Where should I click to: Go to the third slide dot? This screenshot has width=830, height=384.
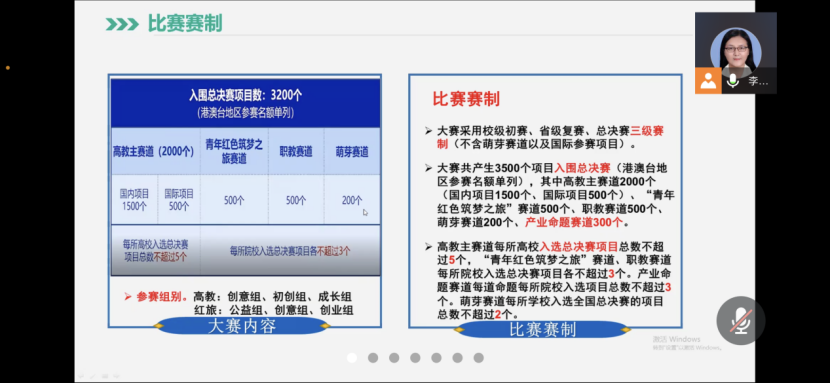point(394,358)
